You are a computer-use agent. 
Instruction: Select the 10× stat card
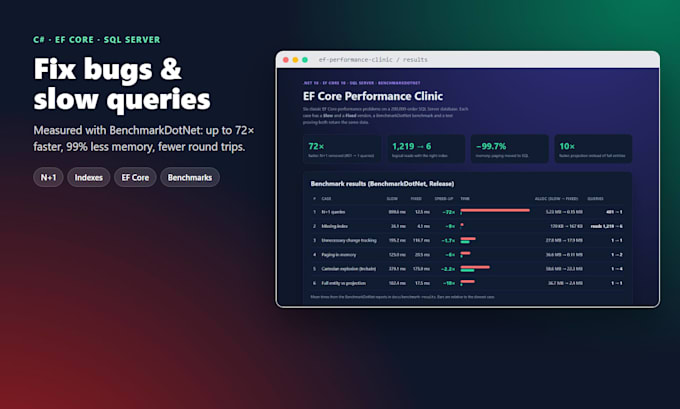(x=593, y=149)
